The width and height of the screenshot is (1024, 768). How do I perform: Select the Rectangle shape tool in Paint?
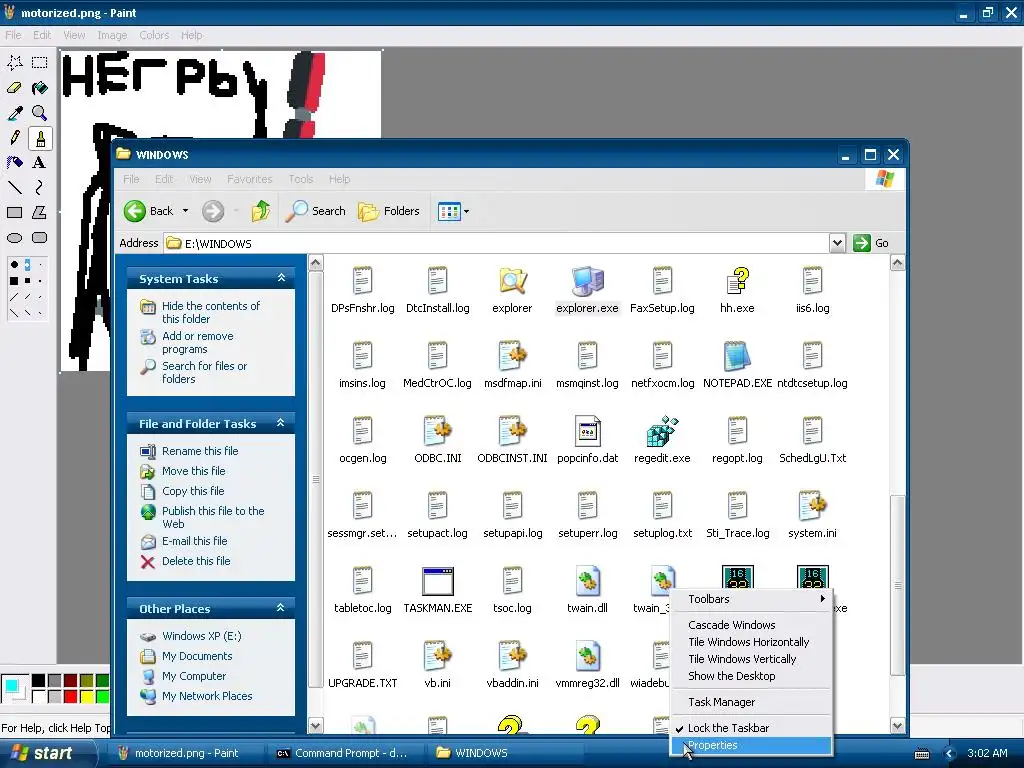click(x=14, y=212)
